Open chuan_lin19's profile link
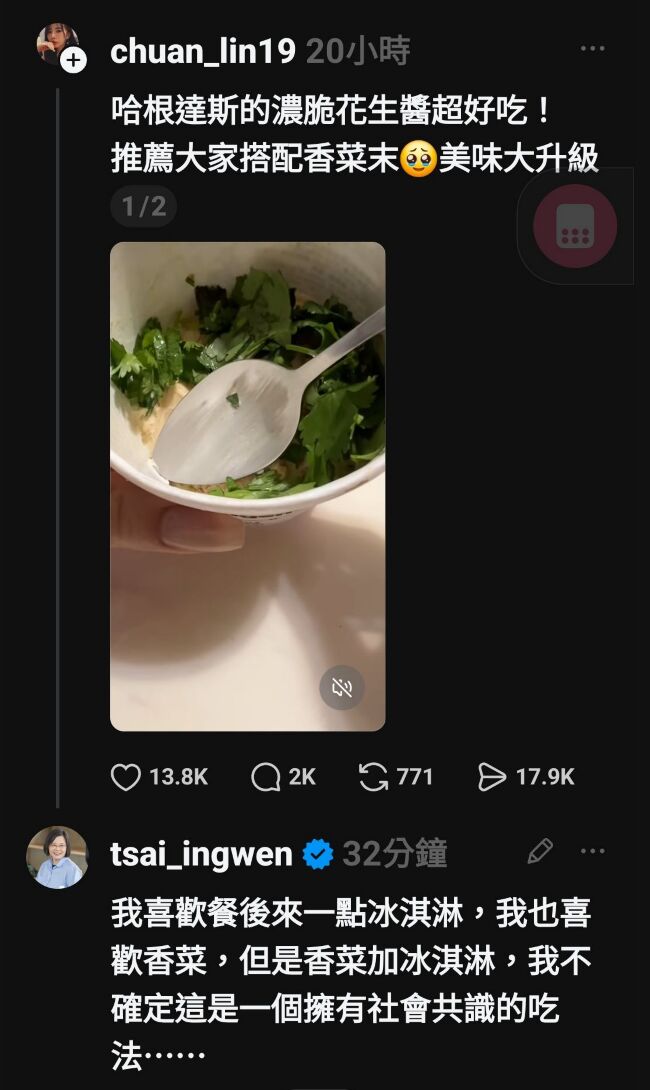Screen dimensions: 650x1090 click(200, 45)
